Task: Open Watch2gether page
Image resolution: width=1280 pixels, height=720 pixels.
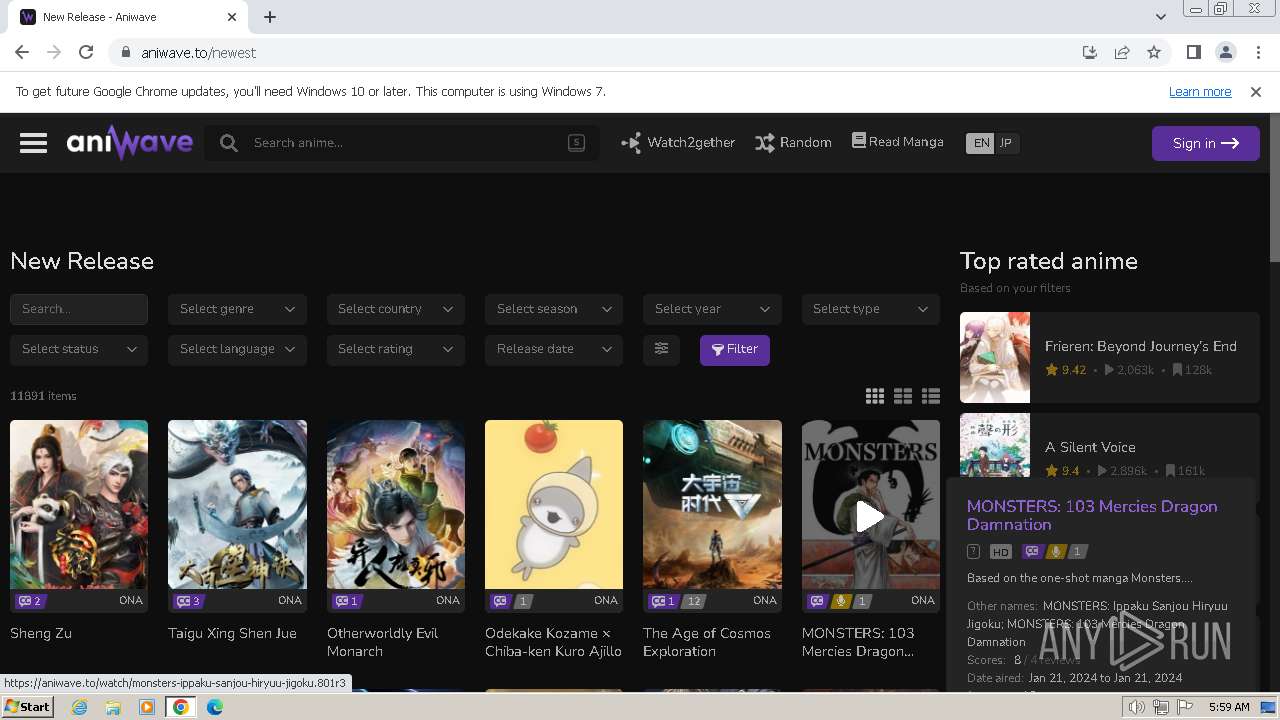Action: click(678, 143)
